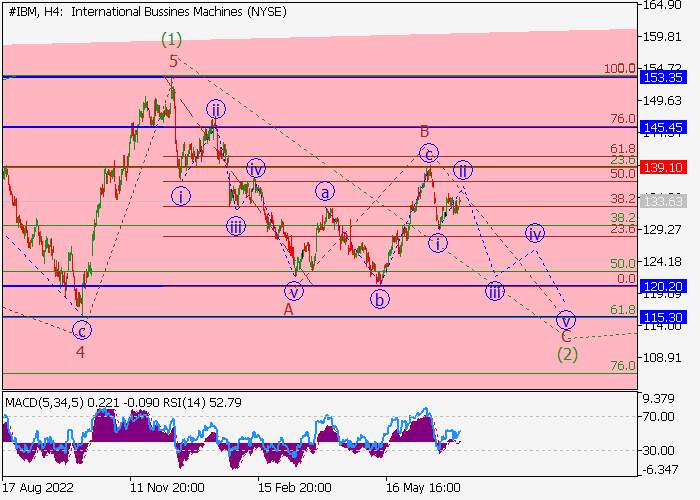Select the blue 145.45 price level label
Screen dimensions: 700x500
[x=663, y=128]
